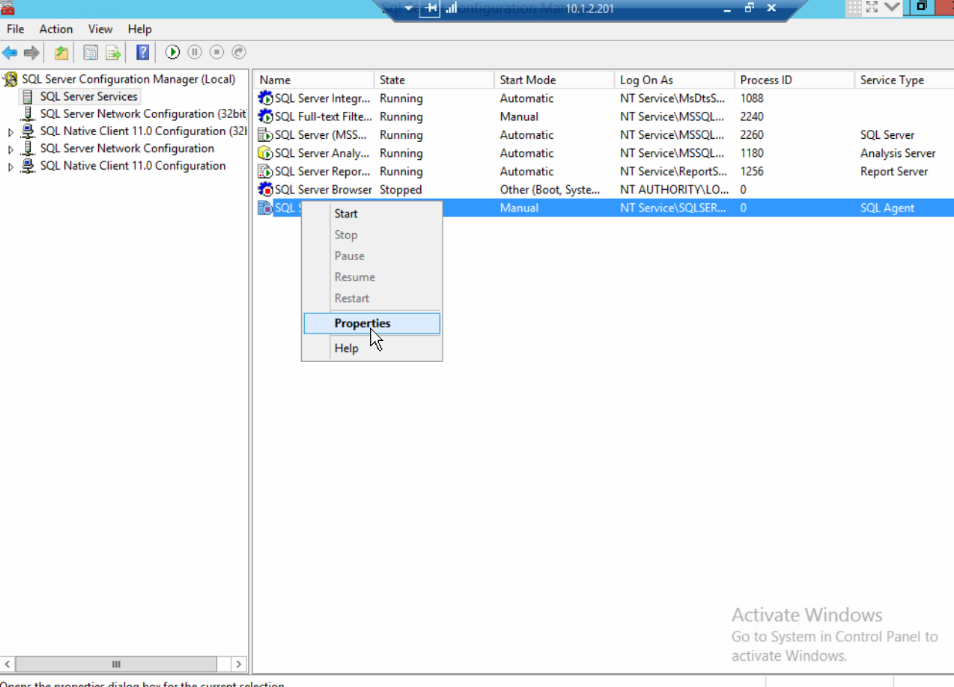Click the SQL Full-text Filte... service name
The image size is (954, 687).
coord(323,116)
